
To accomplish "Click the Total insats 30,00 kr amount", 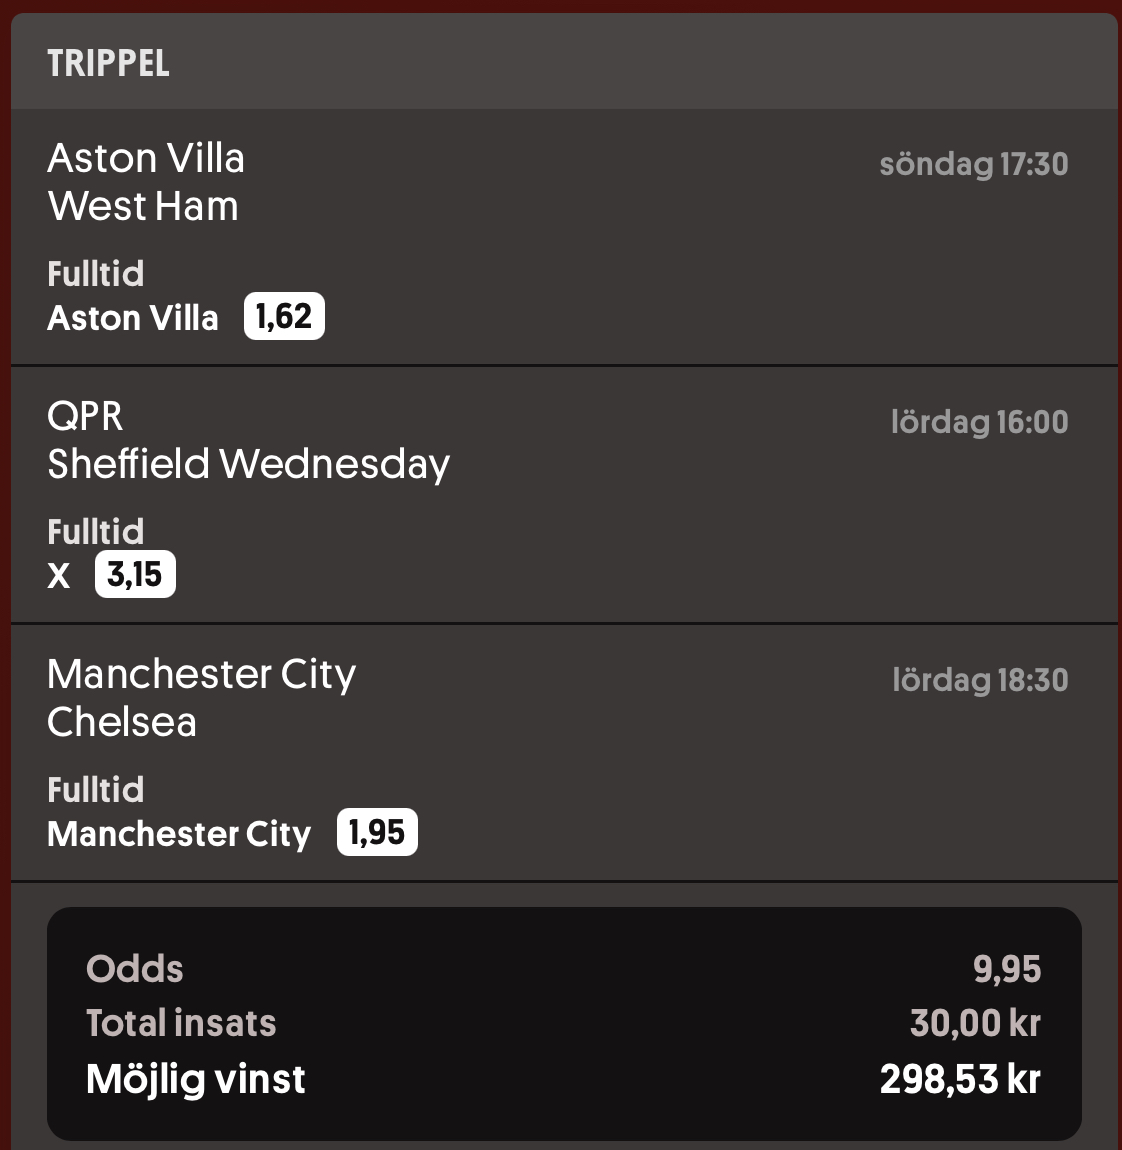I will [x=975, y=1023].
